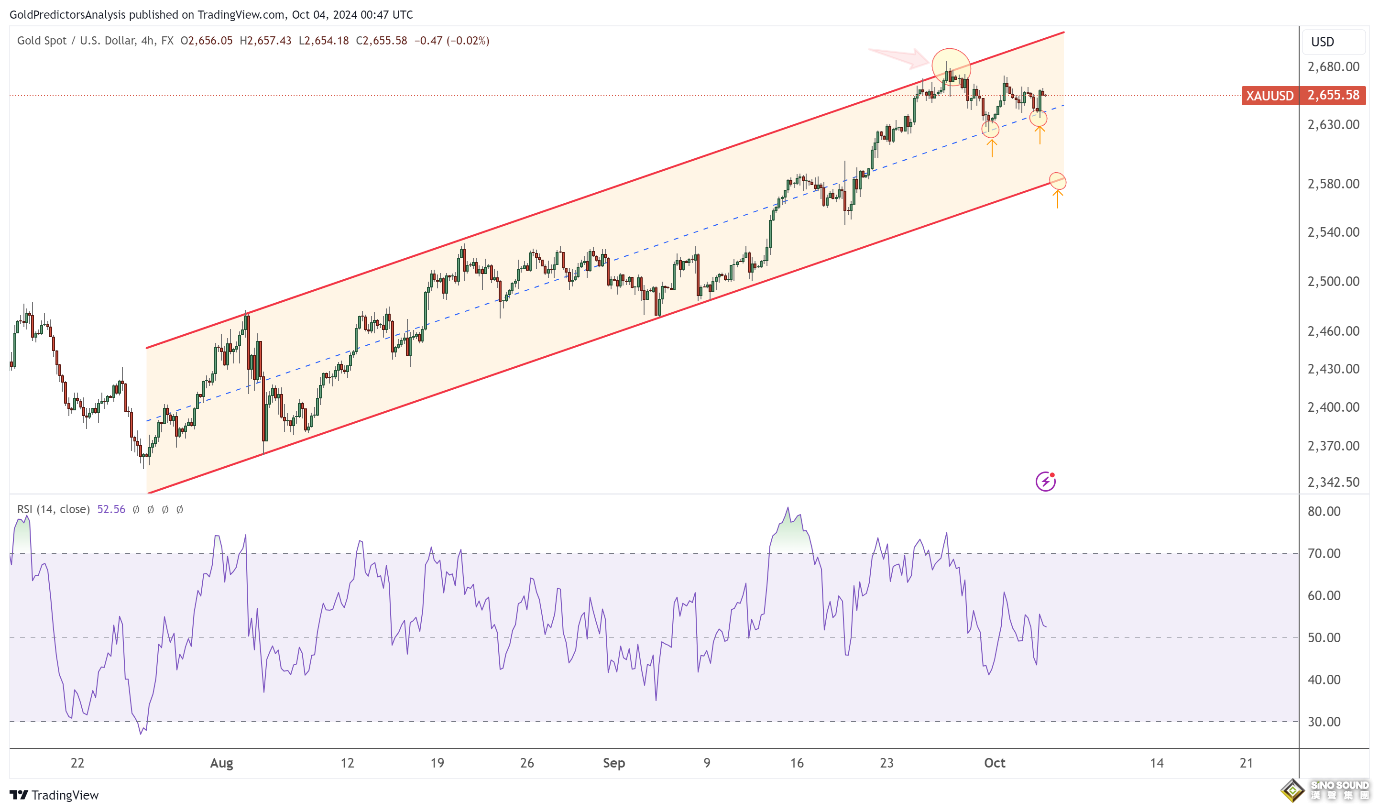
Task: Select the RSI (14, close) indicator legend
Action: (53, 509)
